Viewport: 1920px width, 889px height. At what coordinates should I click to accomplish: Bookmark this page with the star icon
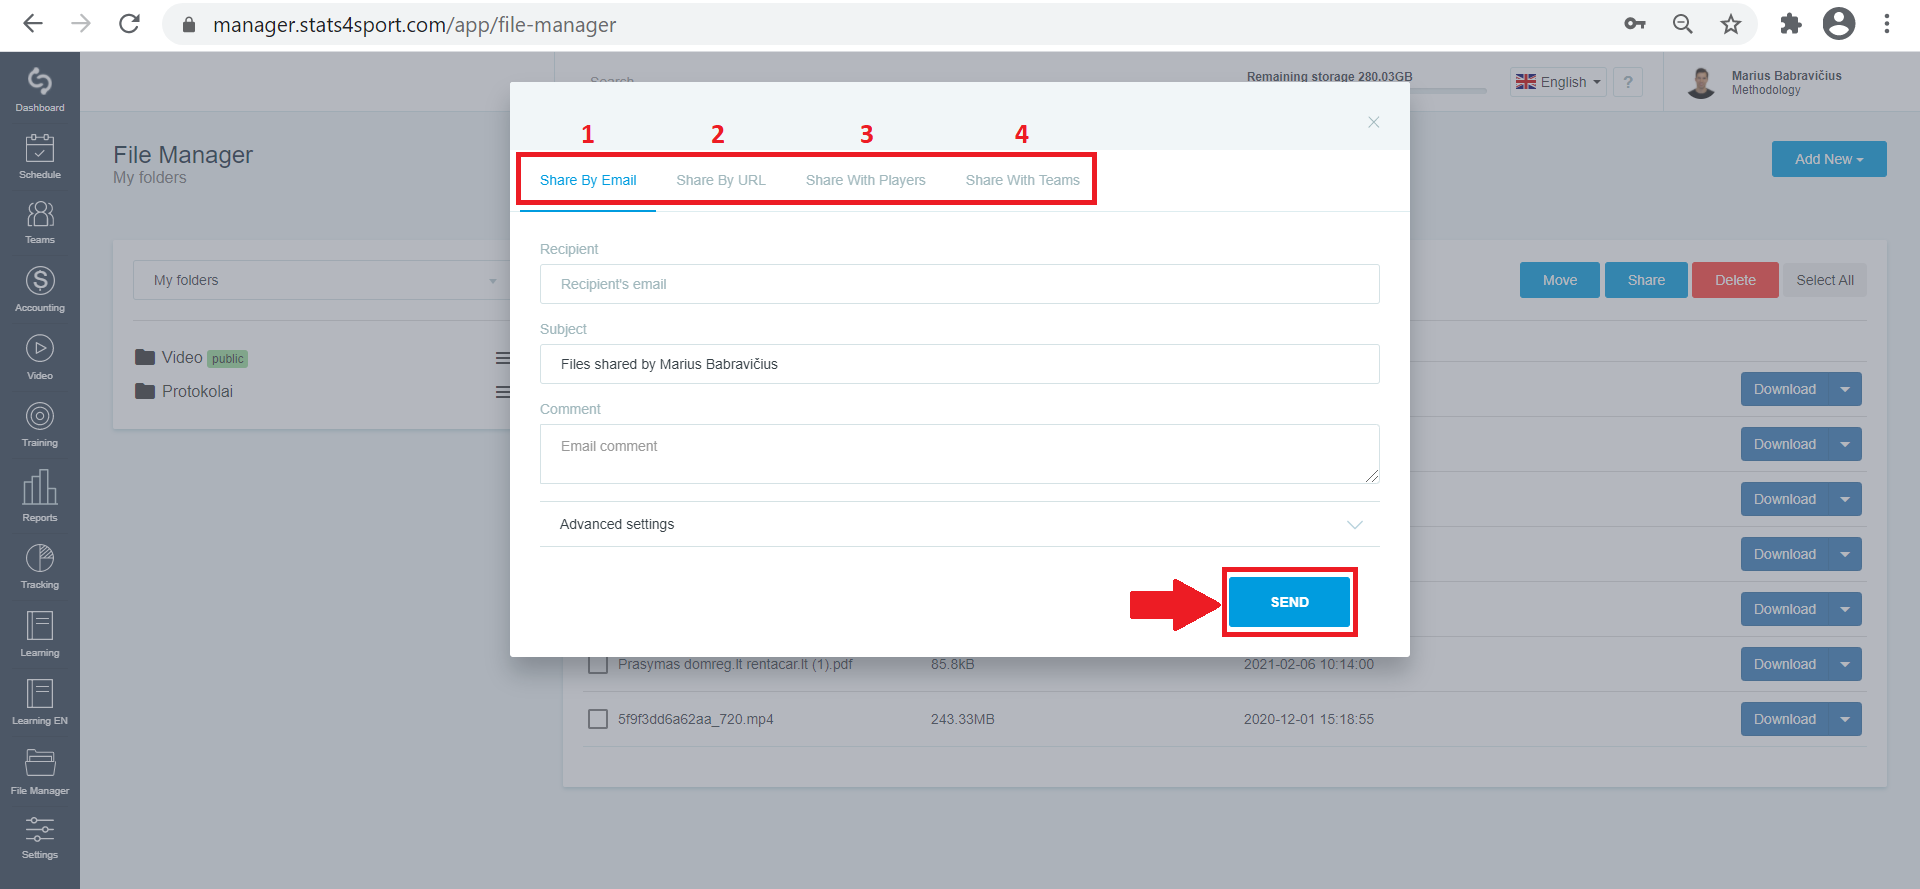click(1731, 24)
